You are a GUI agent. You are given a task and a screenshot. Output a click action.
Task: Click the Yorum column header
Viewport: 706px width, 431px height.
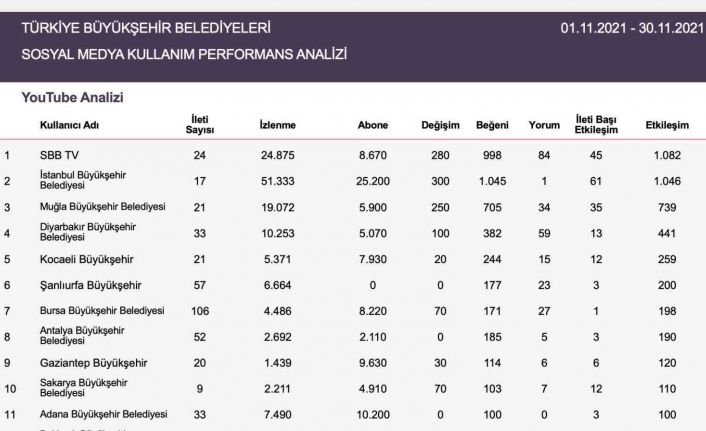(544, 125)
